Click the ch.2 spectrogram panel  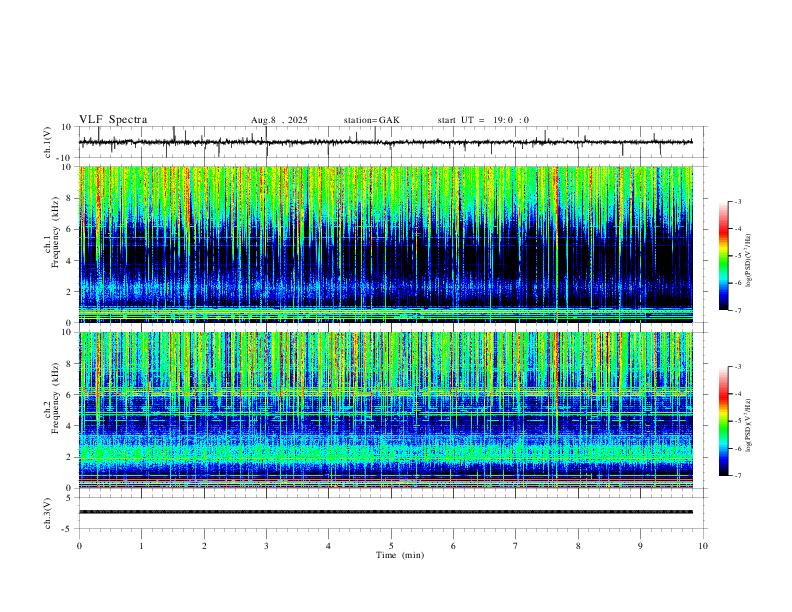(385, 410)
